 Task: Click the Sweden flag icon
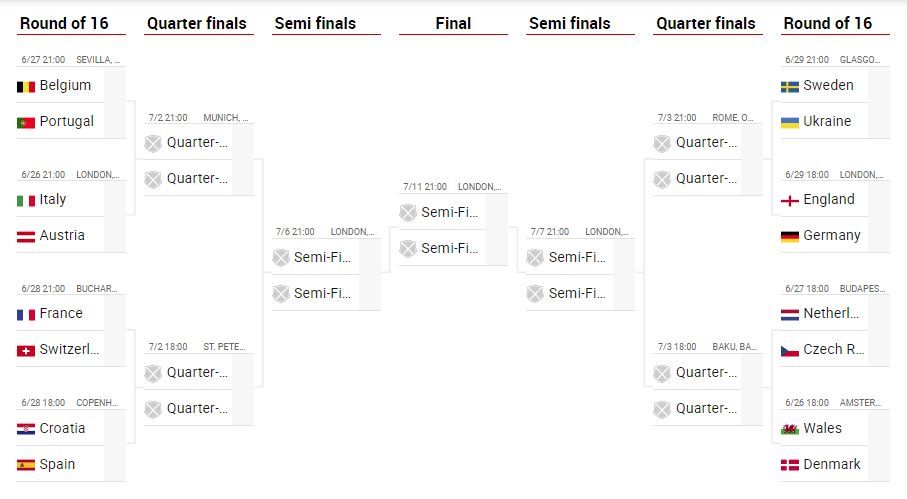point(790,87)
